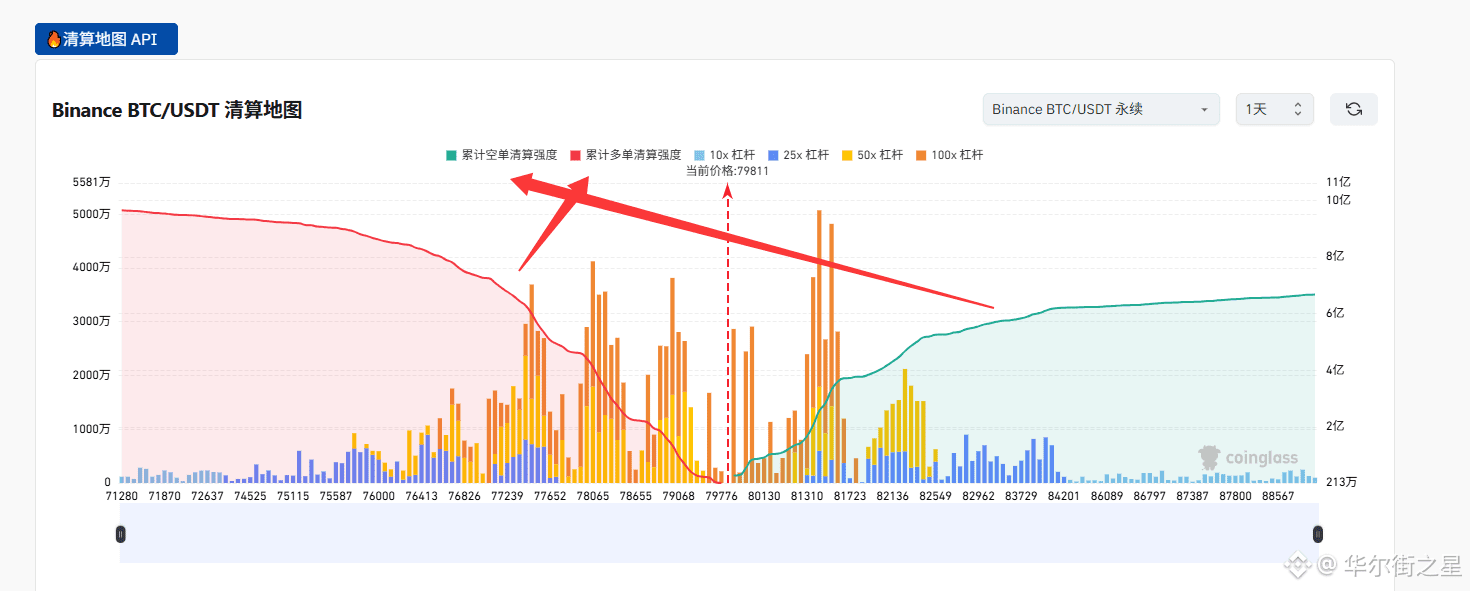
Task: Click the tallest orange bar near 81310
Action: click(x=819, y=345)
